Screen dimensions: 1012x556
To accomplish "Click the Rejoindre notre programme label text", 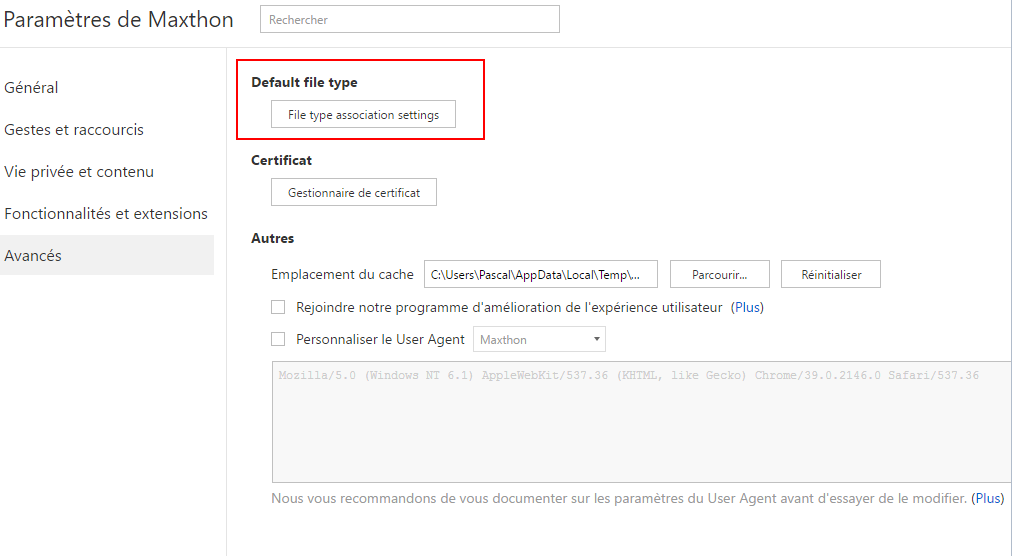I will pos(509,307).
